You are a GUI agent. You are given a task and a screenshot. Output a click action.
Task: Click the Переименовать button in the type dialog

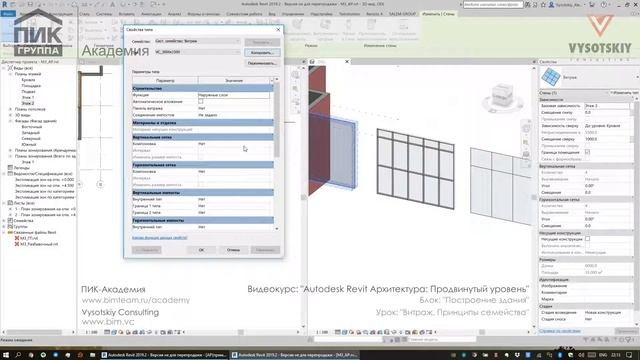click(262, 63)
